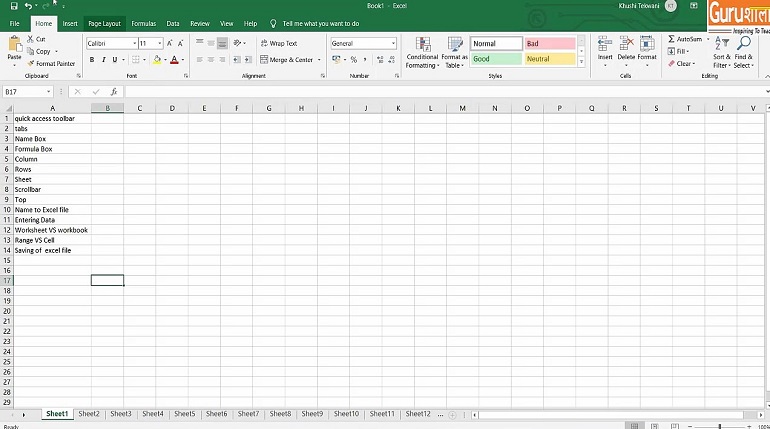Screen dimensions: 770x429
Task: Toggle Wrap Text for the cell
Action: [277, 44]
